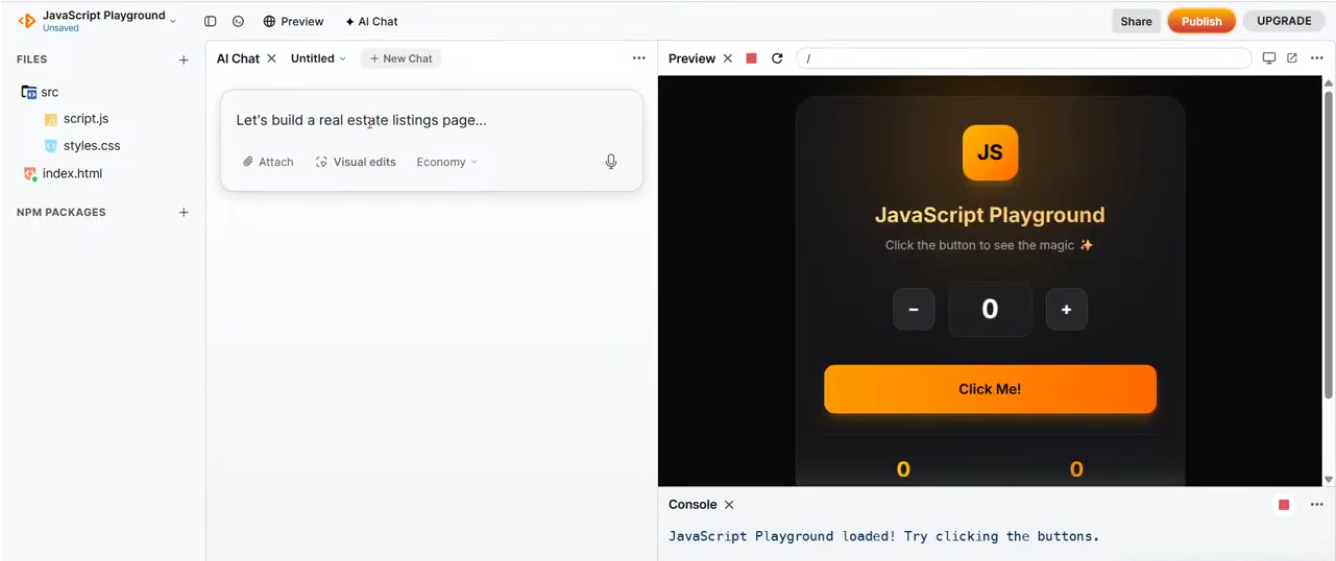Decrement counter with minus button
1336x561 pixels.
tap(913, 310)
